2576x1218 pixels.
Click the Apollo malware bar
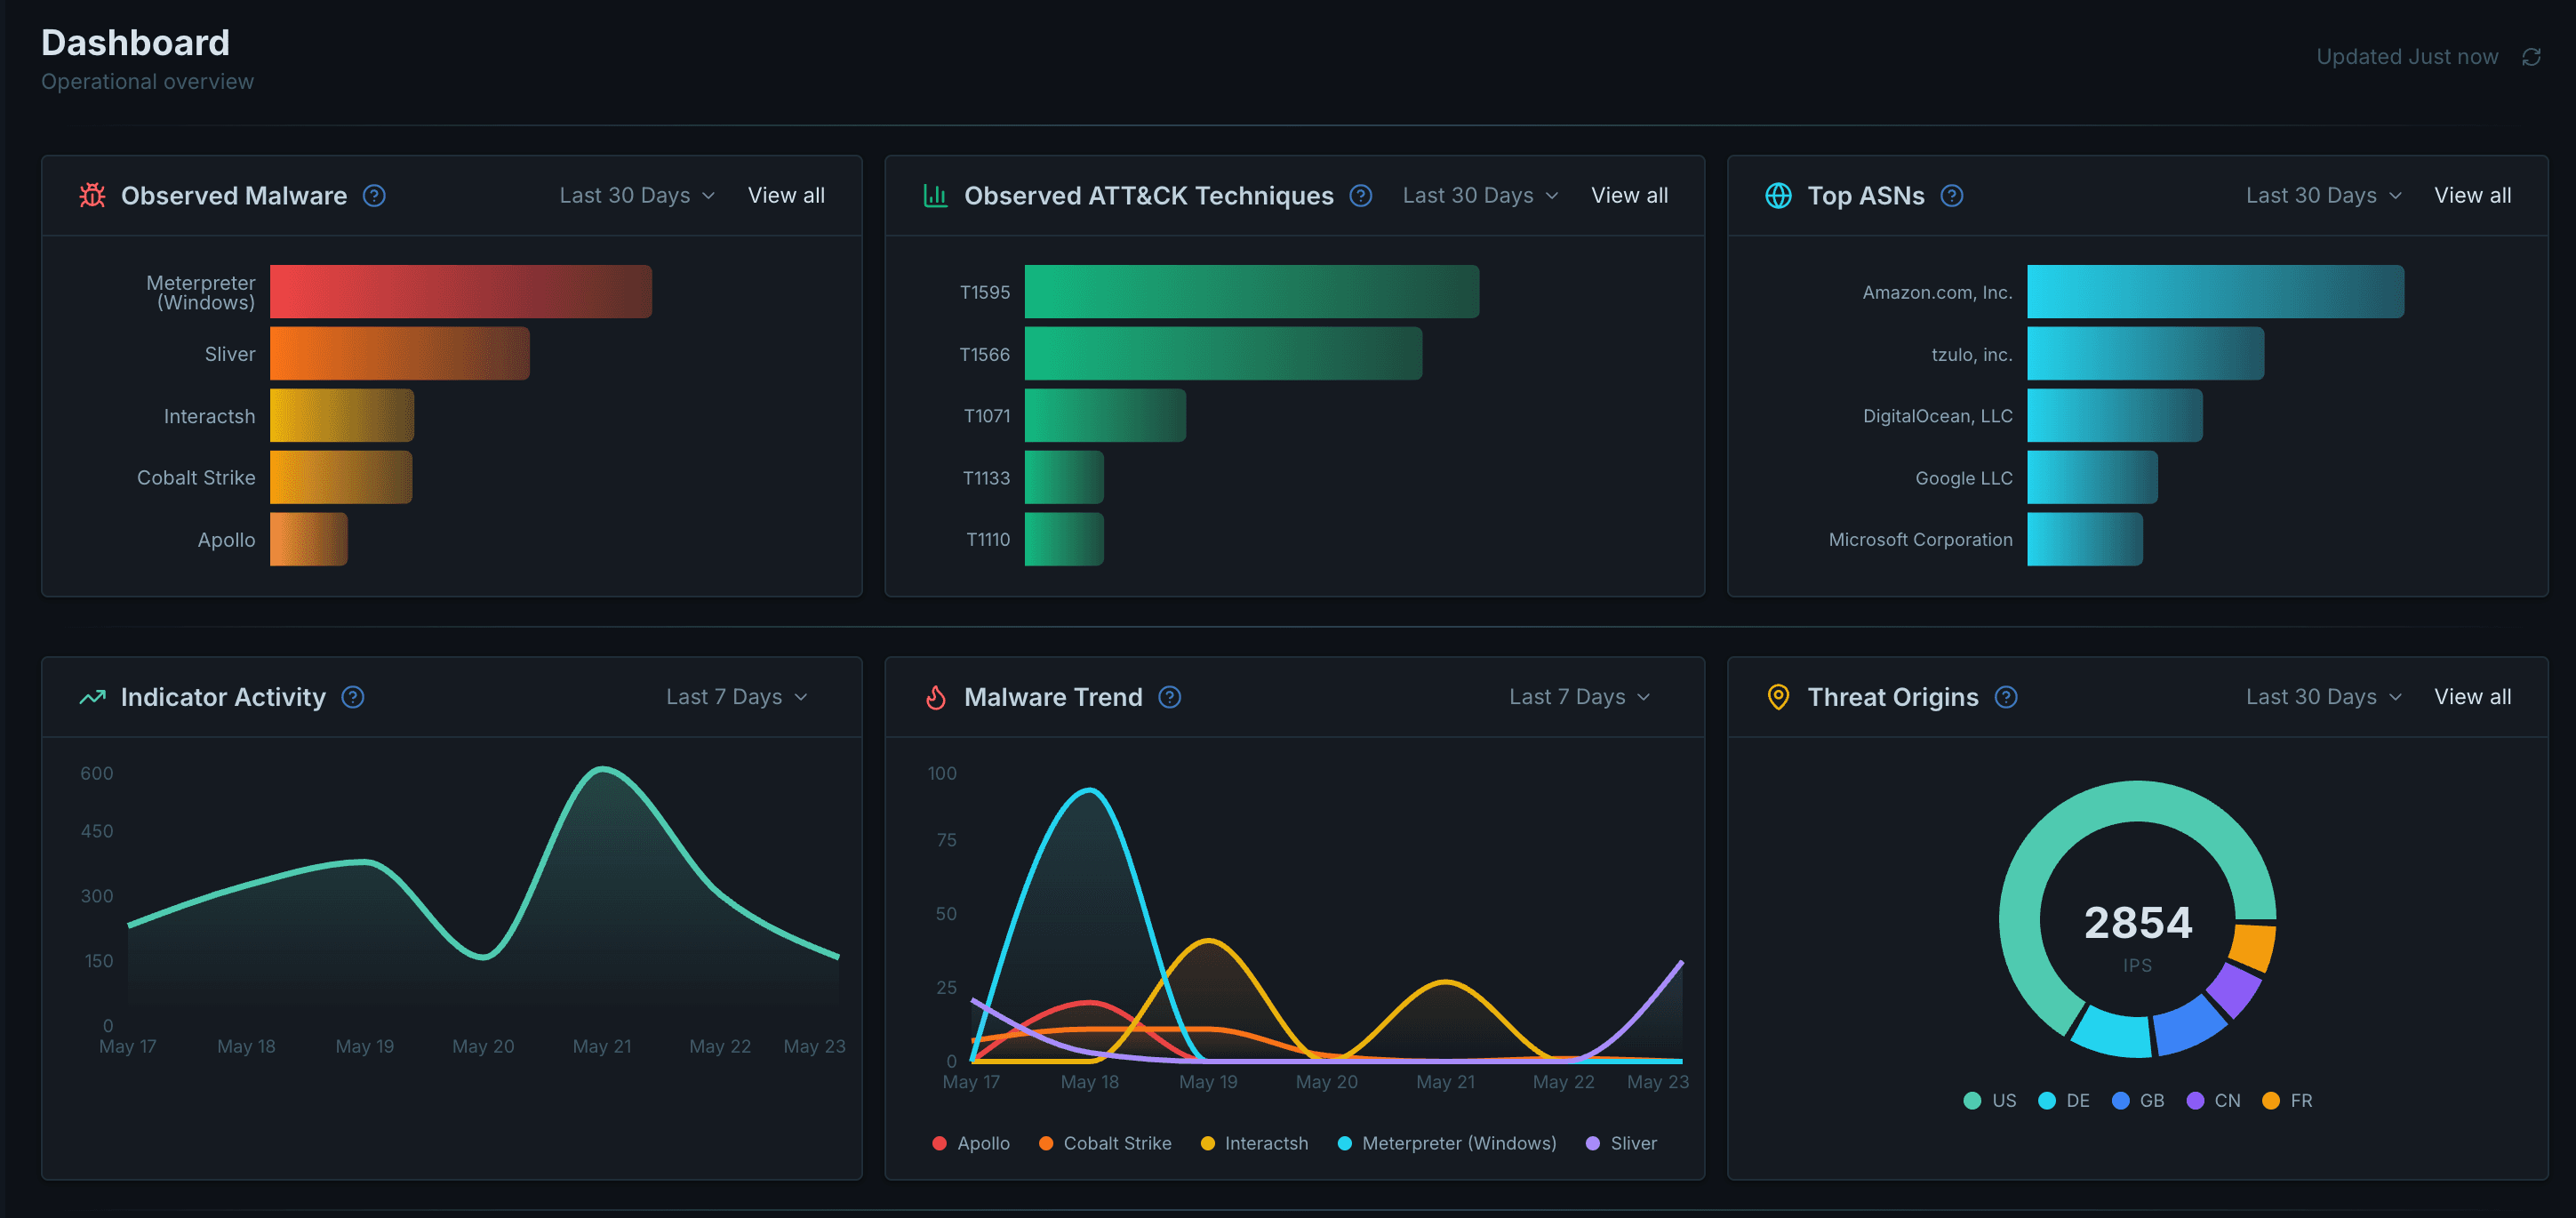pyautogui.click(x=309, y=539)
